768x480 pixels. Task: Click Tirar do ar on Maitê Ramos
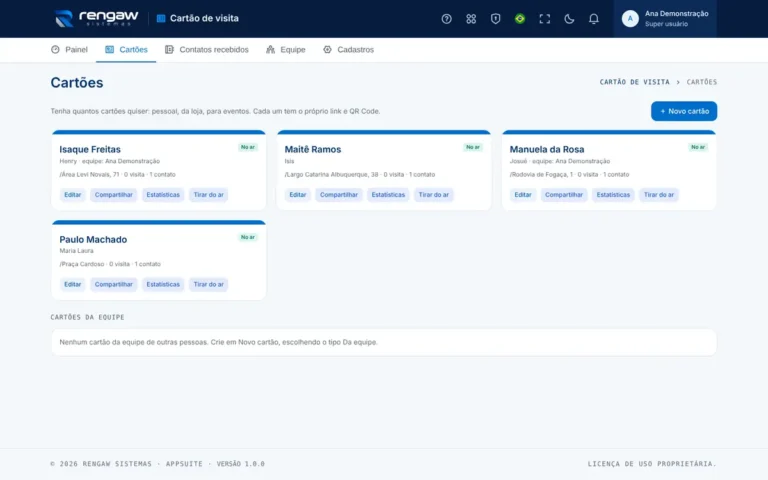433,194
